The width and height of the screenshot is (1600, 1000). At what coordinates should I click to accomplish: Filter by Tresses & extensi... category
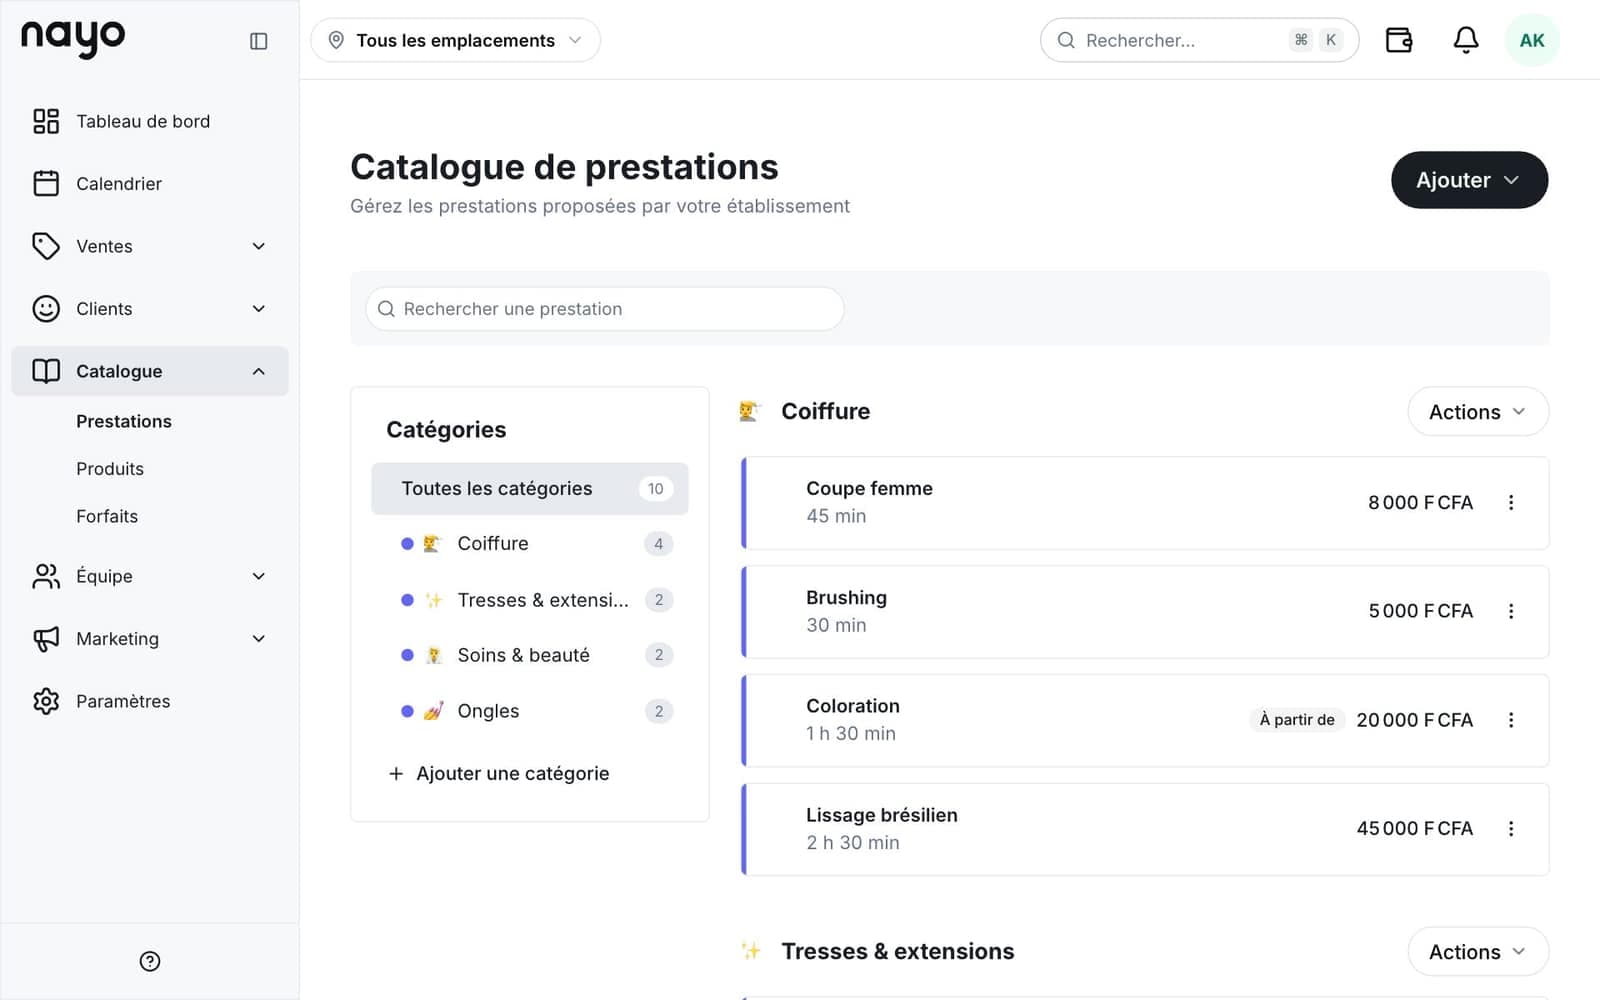[530, 600]
